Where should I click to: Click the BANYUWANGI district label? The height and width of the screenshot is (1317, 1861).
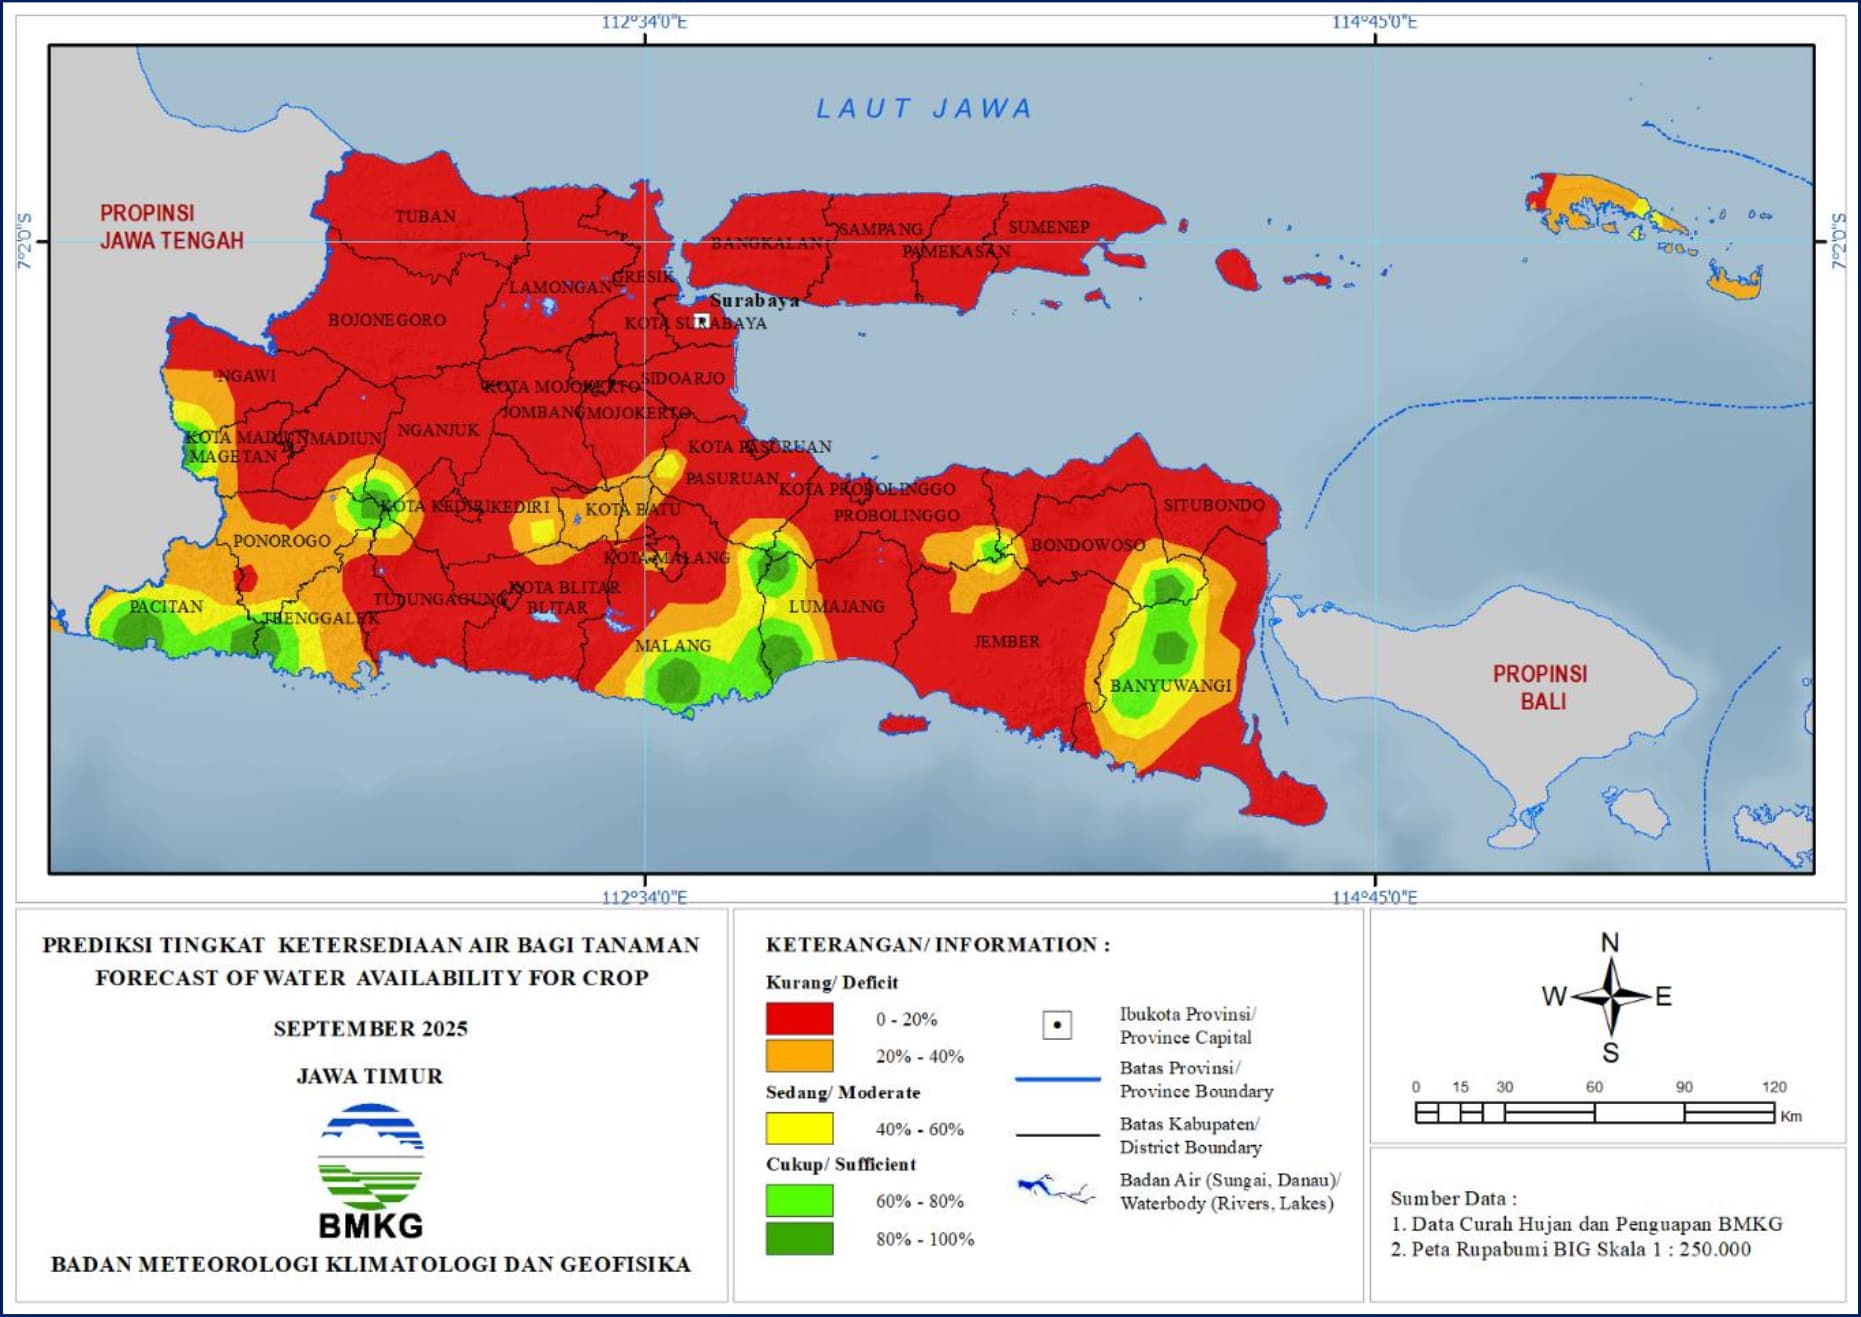pos(1170,686)
